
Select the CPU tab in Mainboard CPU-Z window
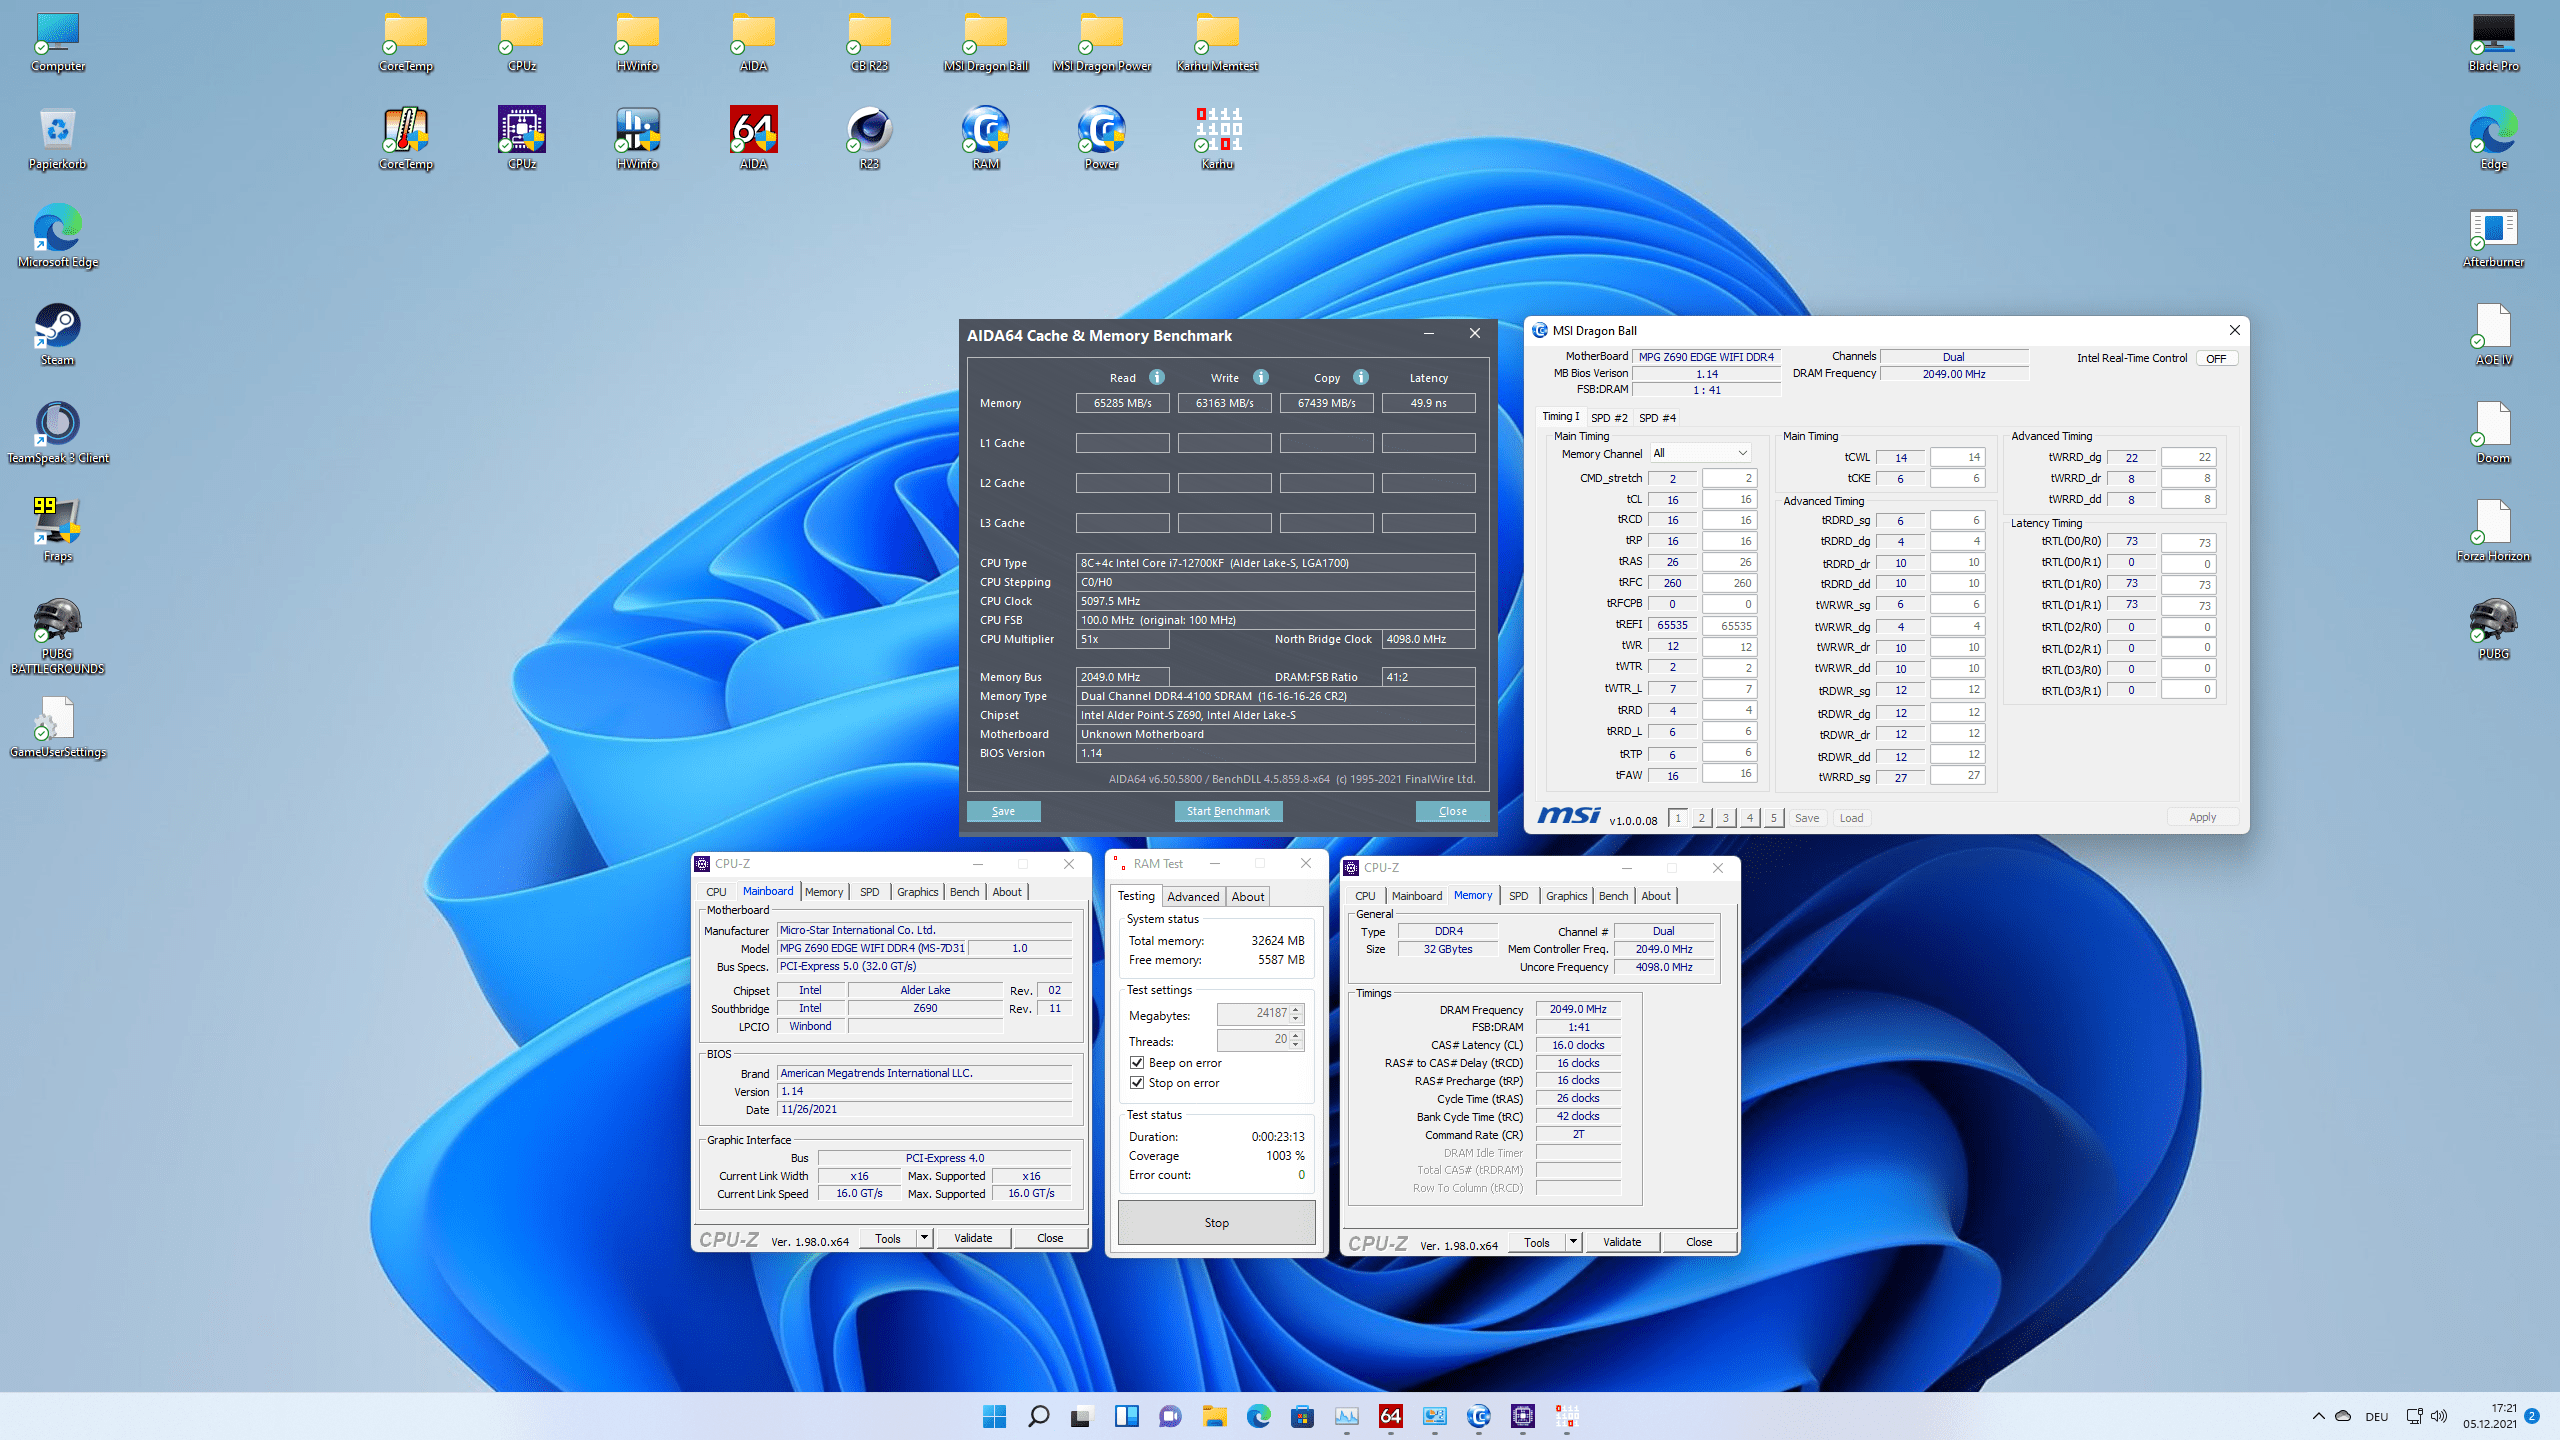coord(716,892)
